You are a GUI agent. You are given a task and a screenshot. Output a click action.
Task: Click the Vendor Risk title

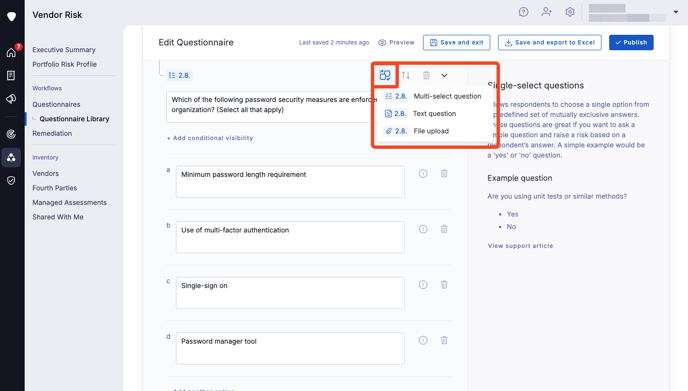(x=57, y=15)
